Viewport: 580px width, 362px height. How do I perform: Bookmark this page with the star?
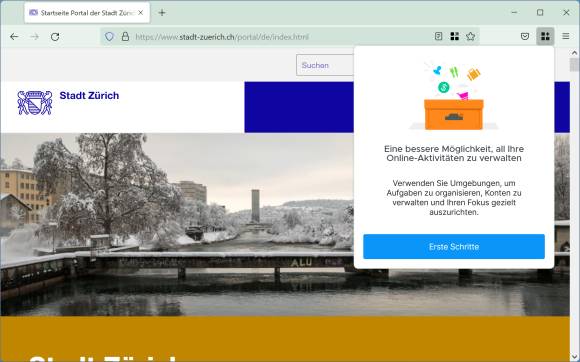click(x=471, y=36)
